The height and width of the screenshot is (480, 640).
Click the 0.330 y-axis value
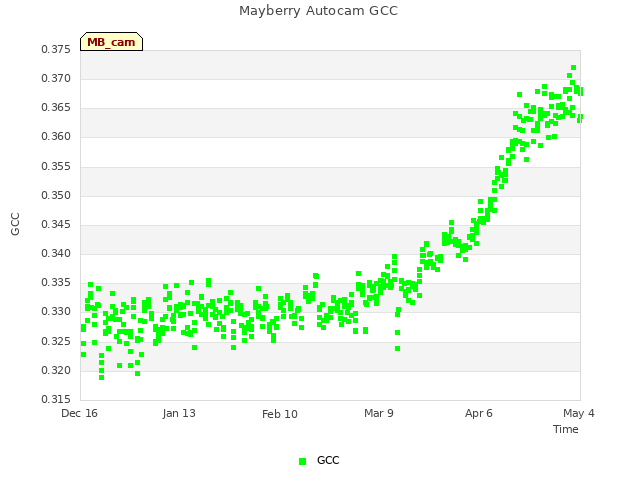[x=56, y=311]
